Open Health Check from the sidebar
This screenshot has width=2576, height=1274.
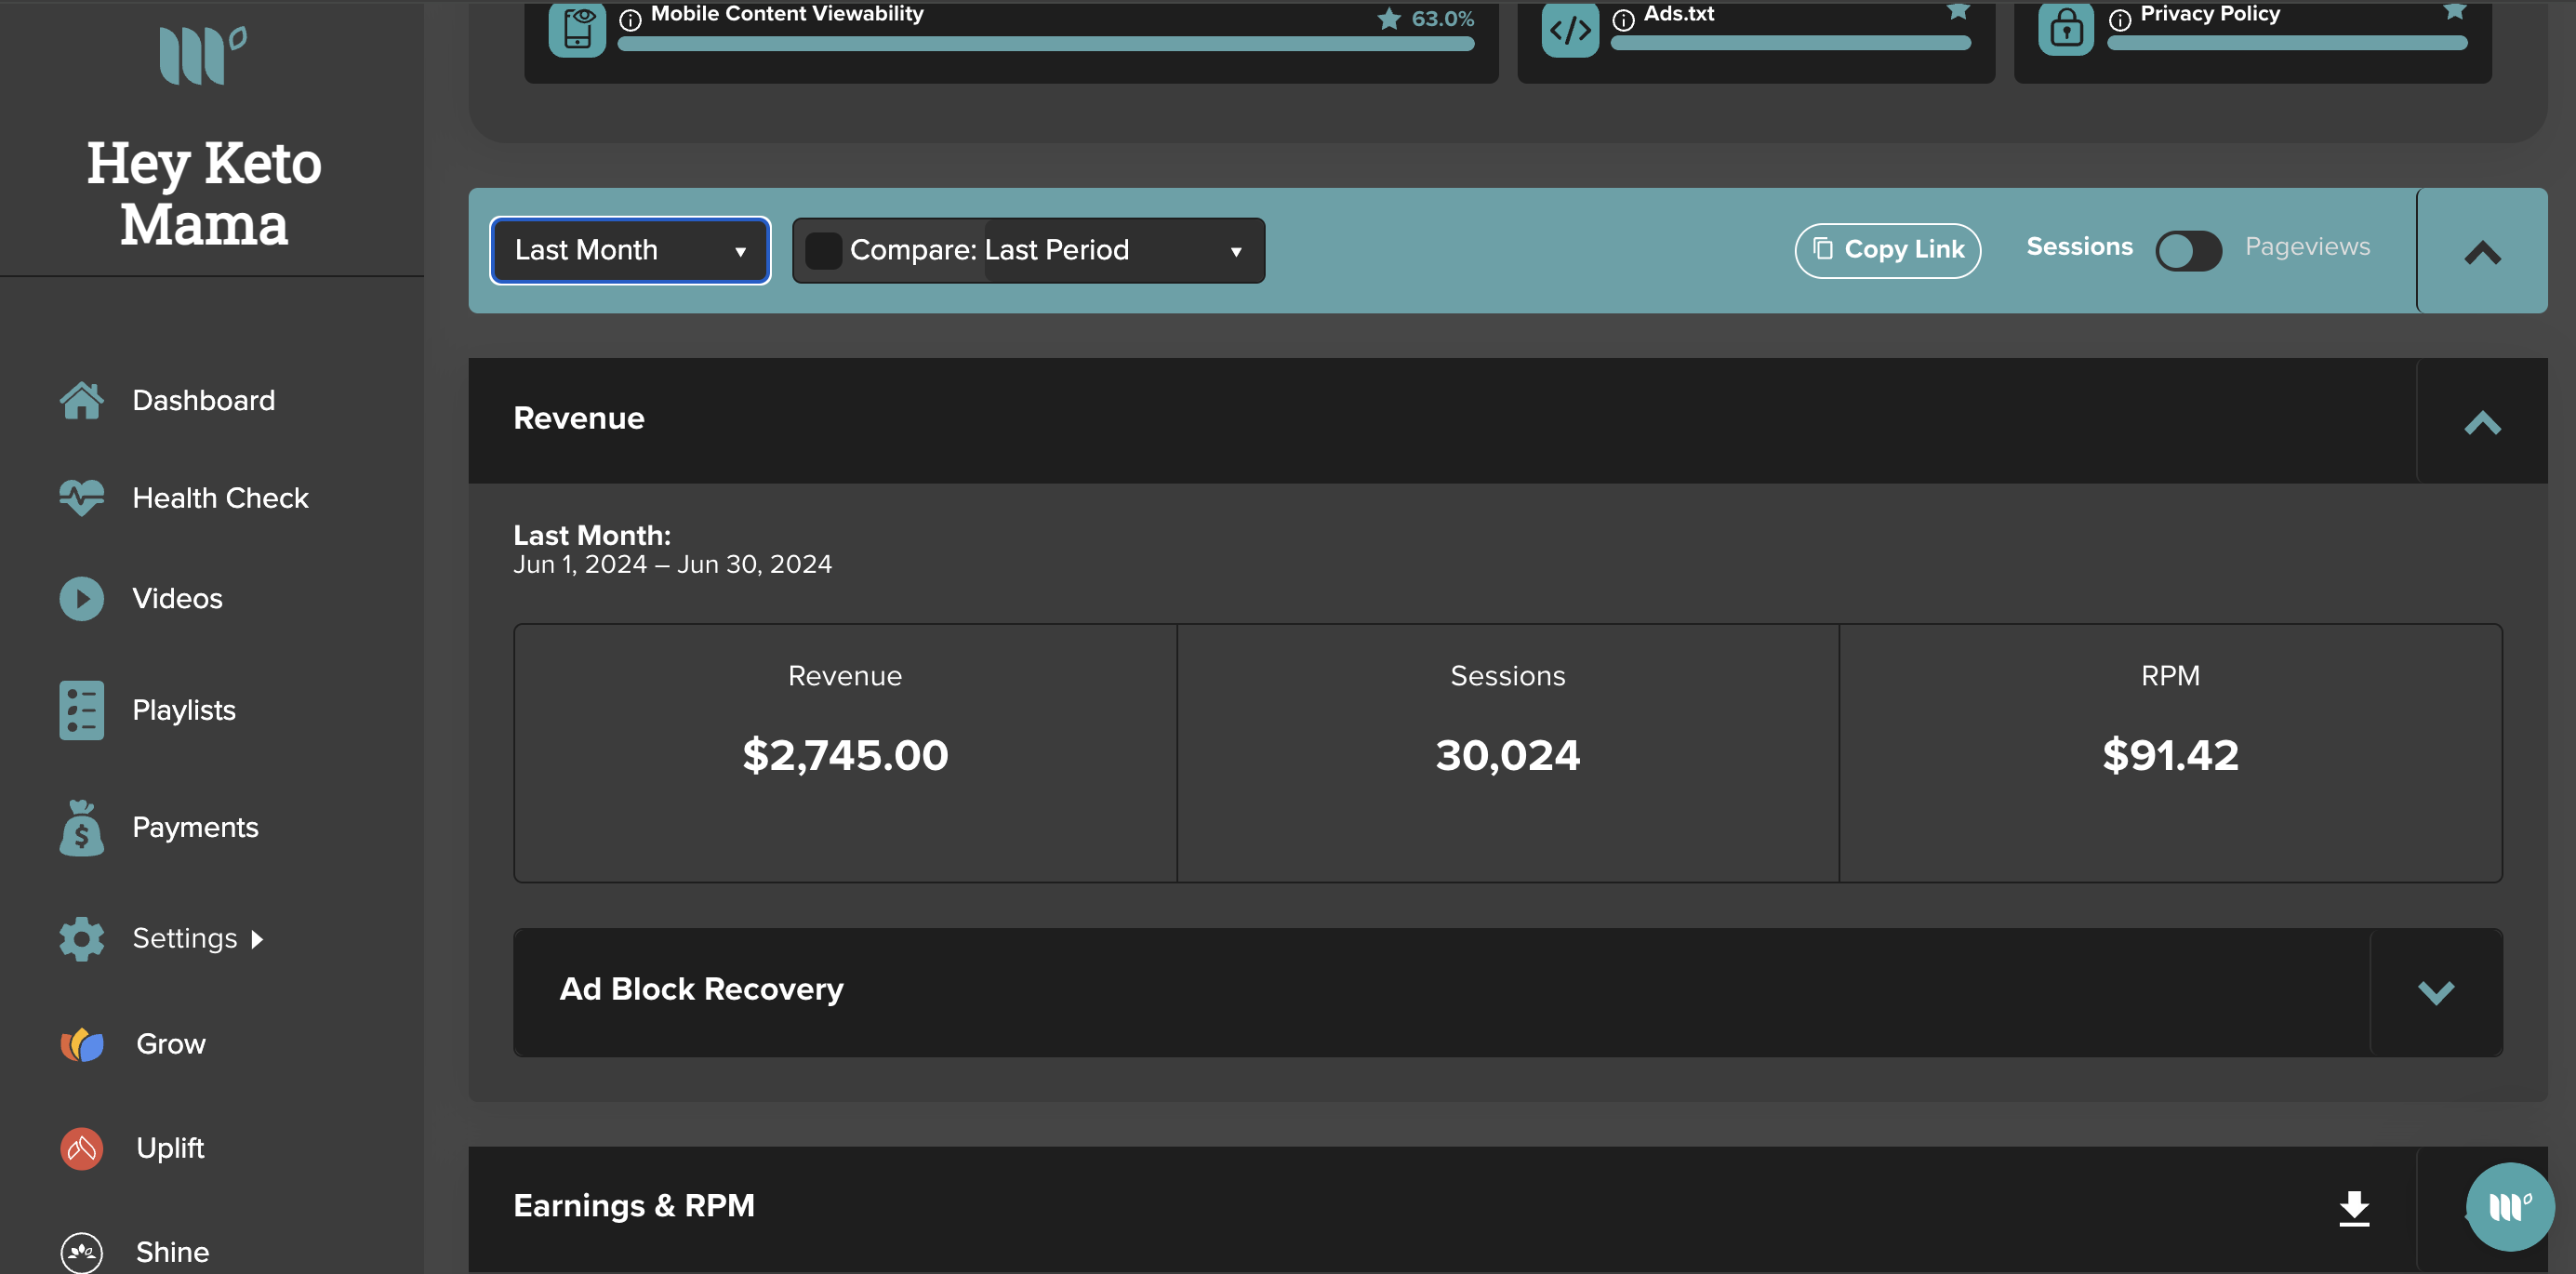220,498
